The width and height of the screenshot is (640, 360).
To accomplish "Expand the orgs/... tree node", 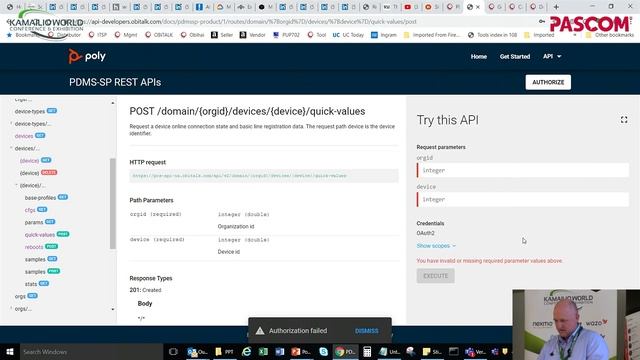I will coord(11,309).
